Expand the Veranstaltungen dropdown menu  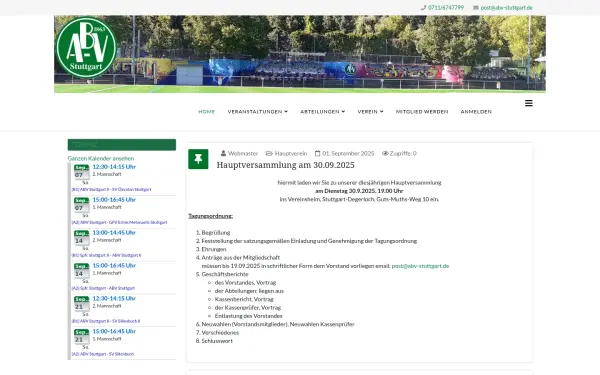coord(258,112)
